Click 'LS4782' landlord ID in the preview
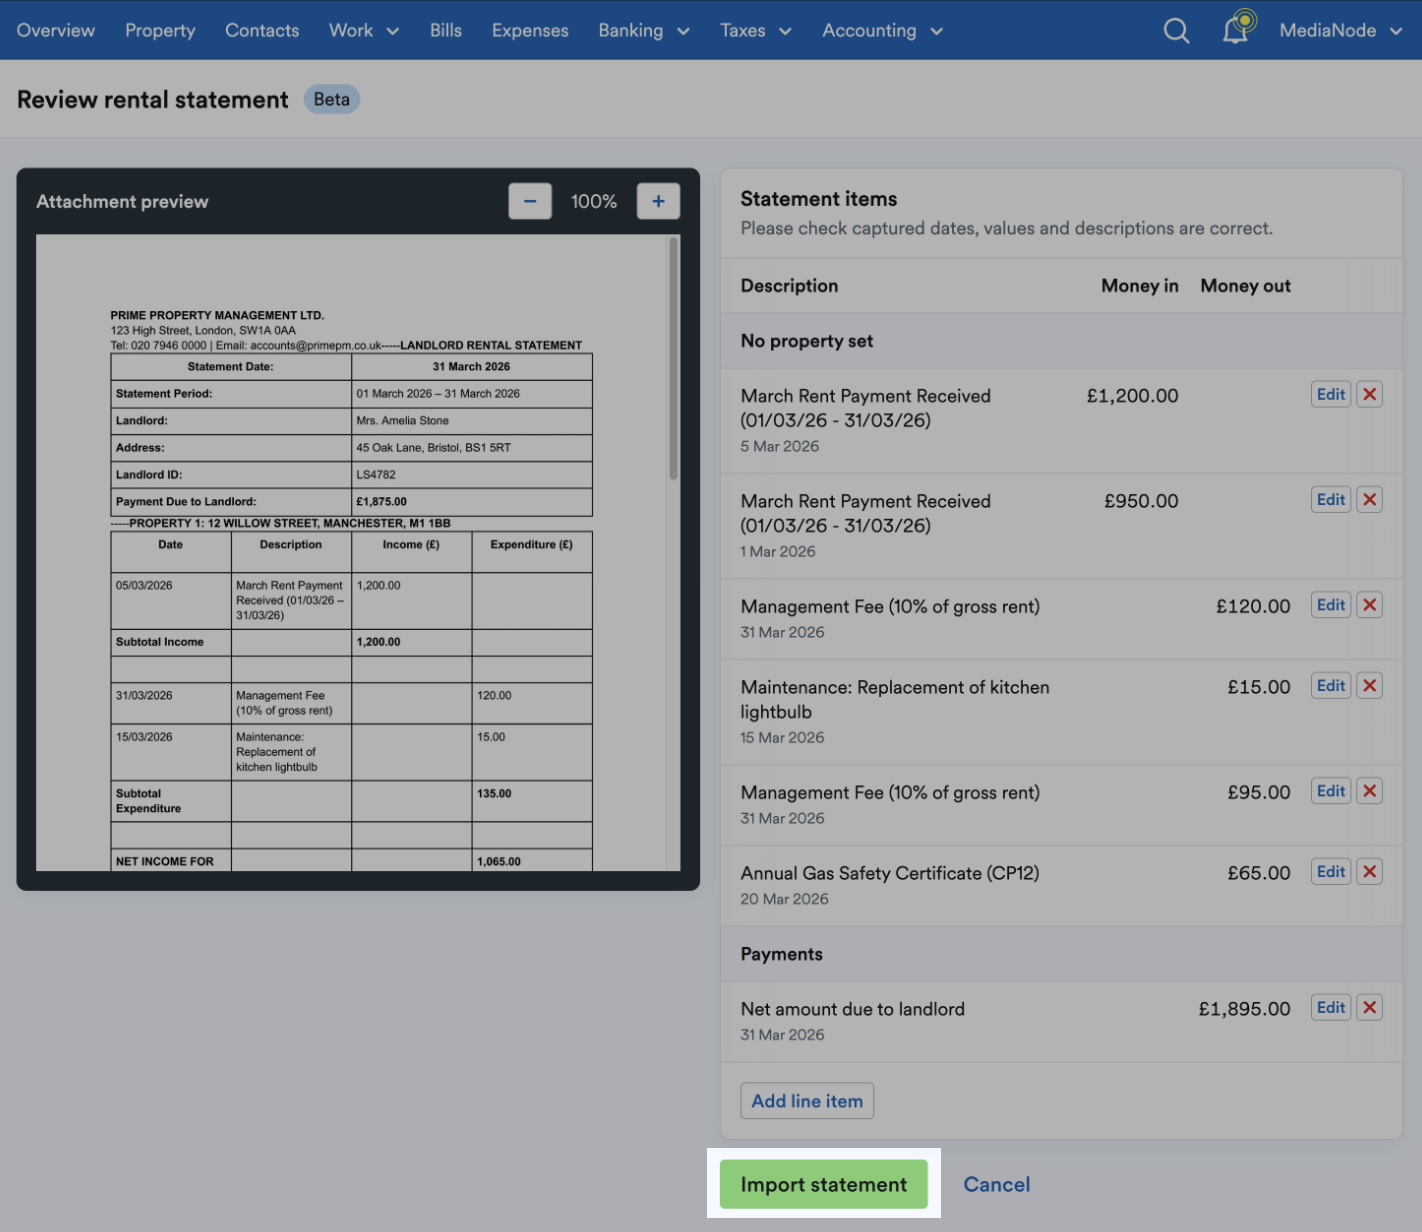The height and width of the screenshot is (1232, 1422). pos(376,475)
